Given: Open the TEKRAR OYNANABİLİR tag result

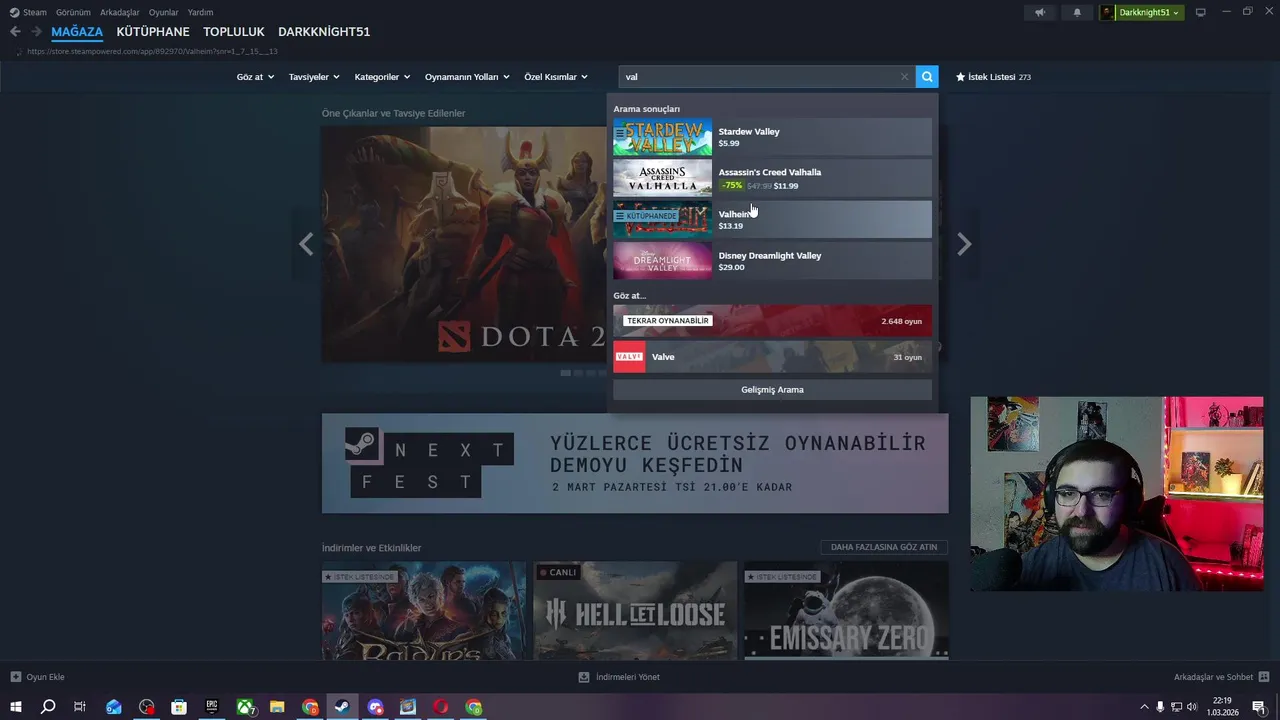Looking at the screenshot, I should click(x=772, y=321).
